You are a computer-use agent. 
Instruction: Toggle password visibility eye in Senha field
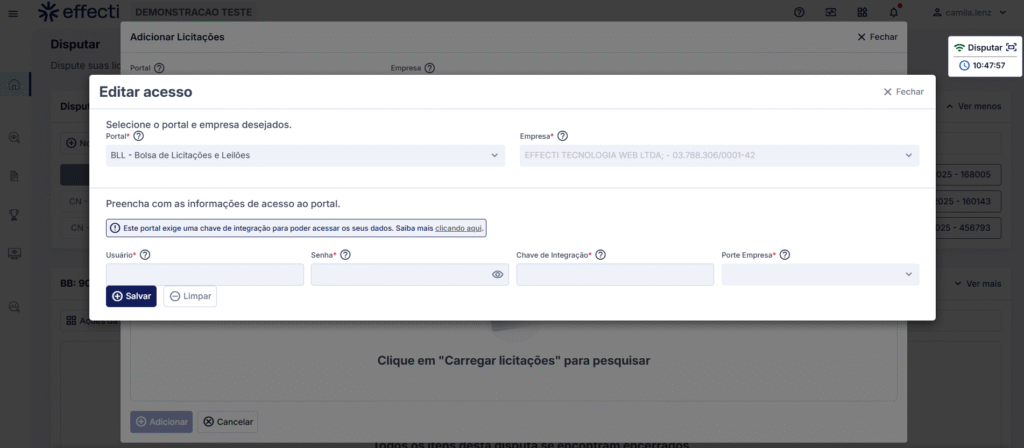click(497, 274)
